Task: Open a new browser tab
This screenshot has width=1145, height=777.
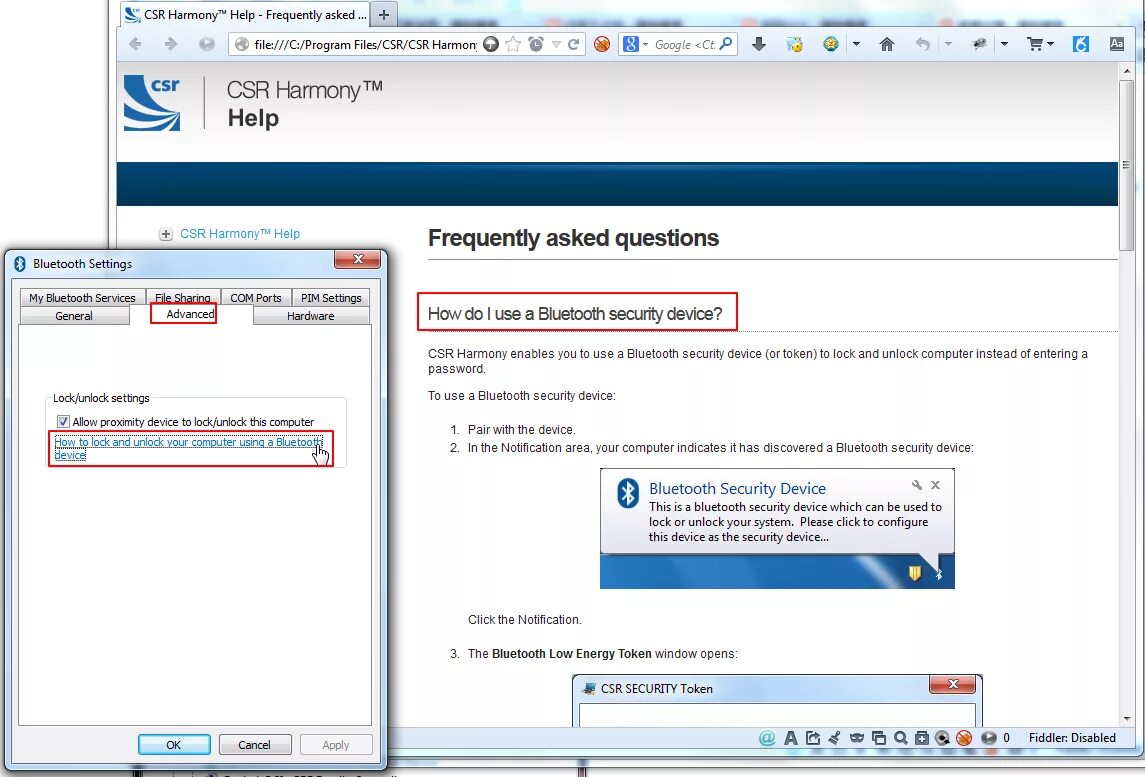Action: click(x=383, y=15)
